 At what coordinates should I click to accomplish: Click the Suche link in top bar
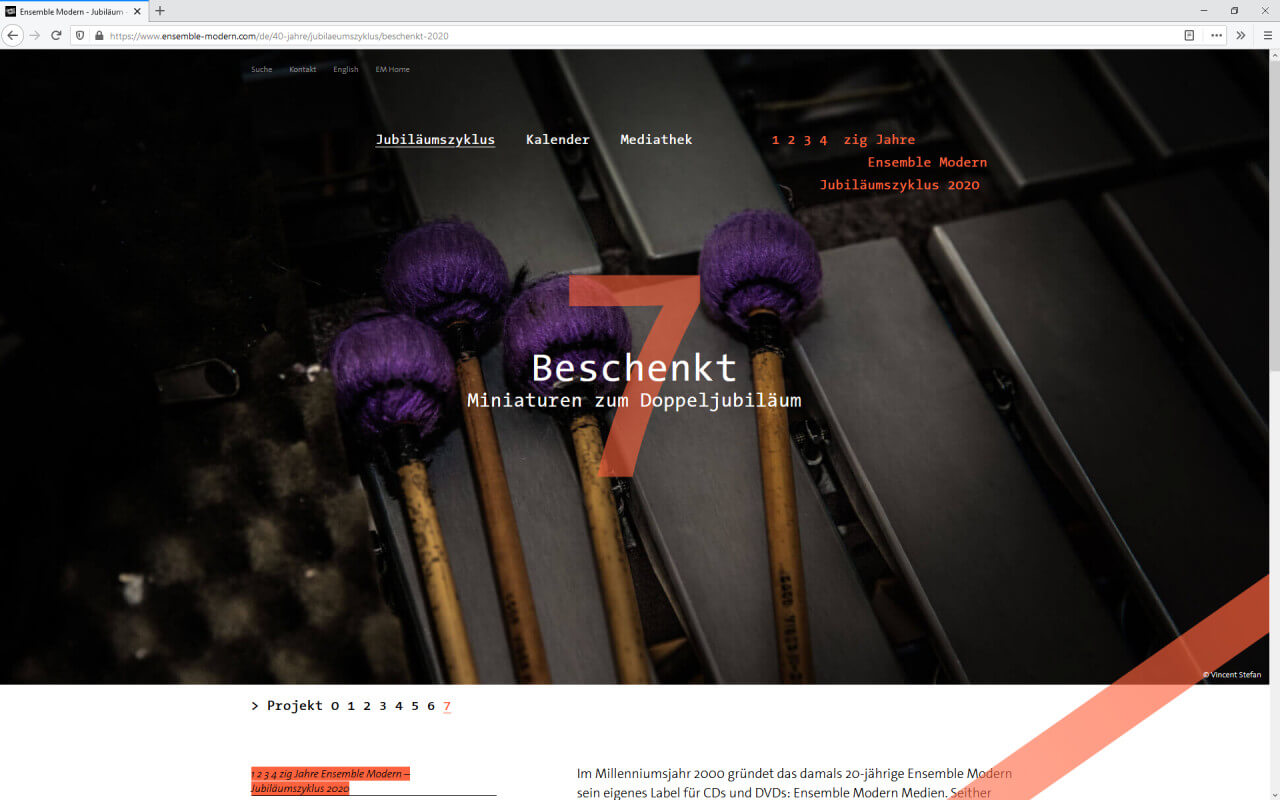point(261,70)
